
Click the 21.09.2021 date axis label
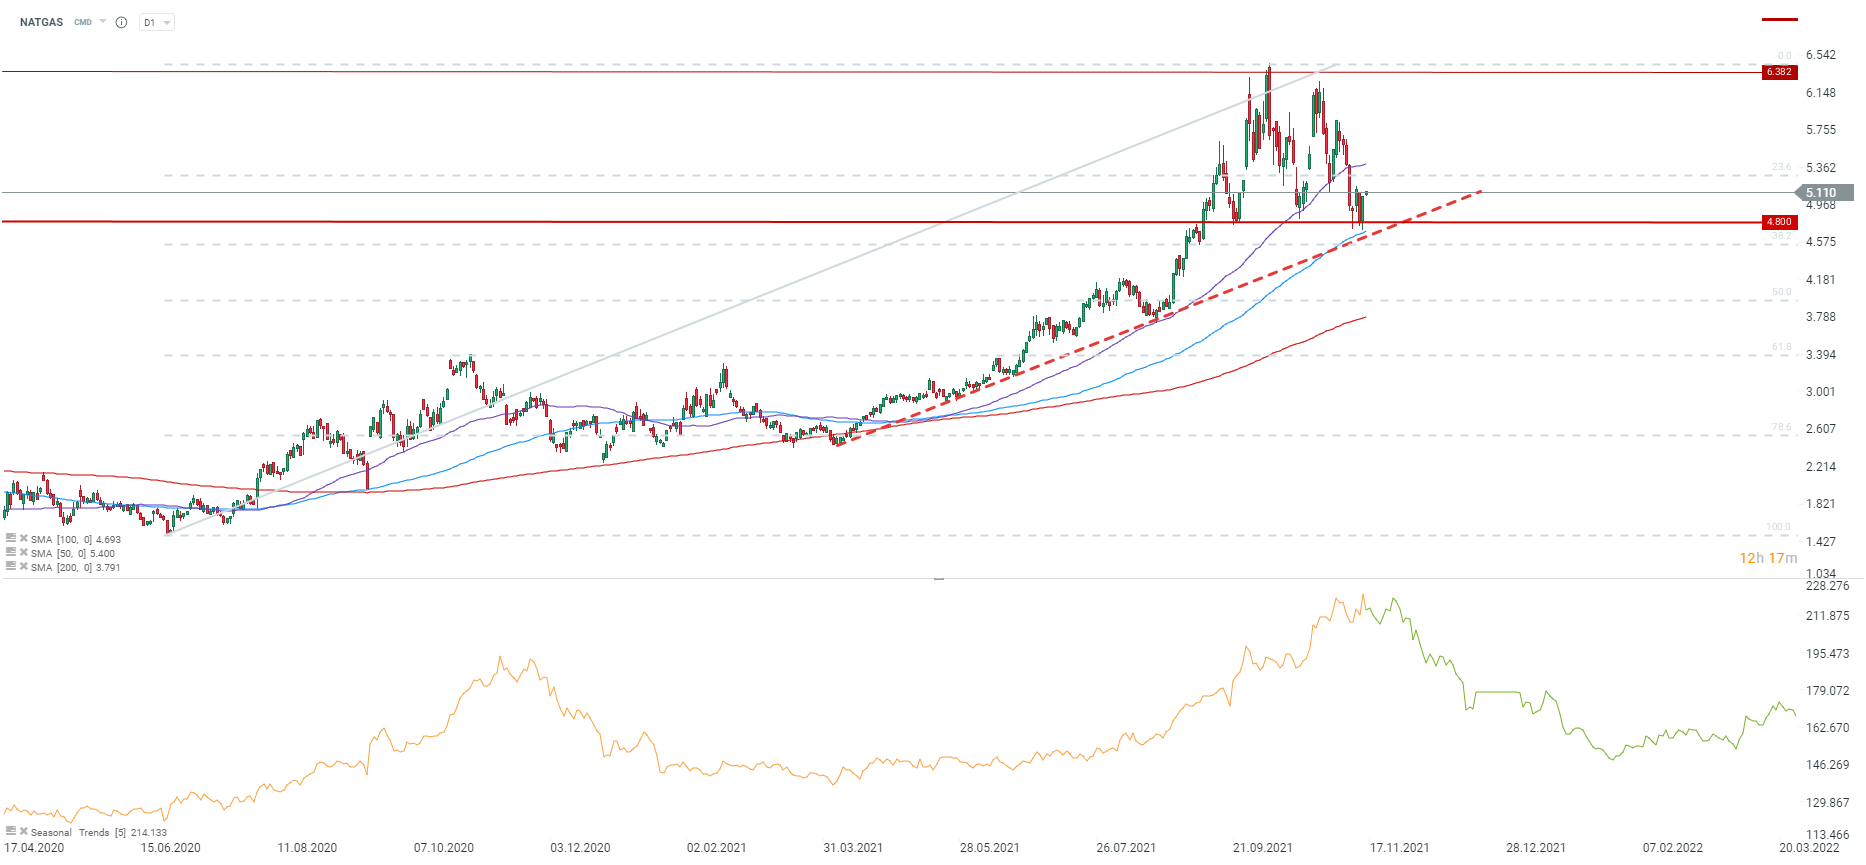click(x=1262, y=848)
